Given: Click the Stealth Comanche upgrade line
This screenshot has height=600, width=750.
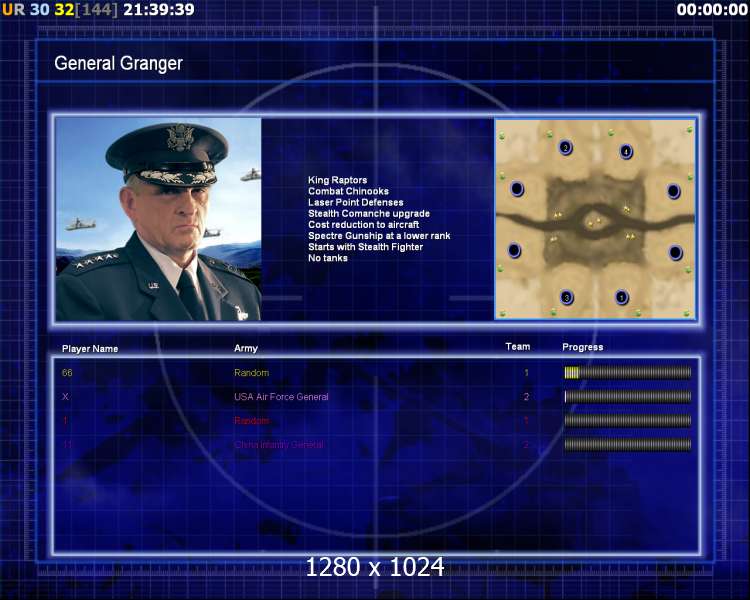Looking at the screenshot, I should pos(369,213).
